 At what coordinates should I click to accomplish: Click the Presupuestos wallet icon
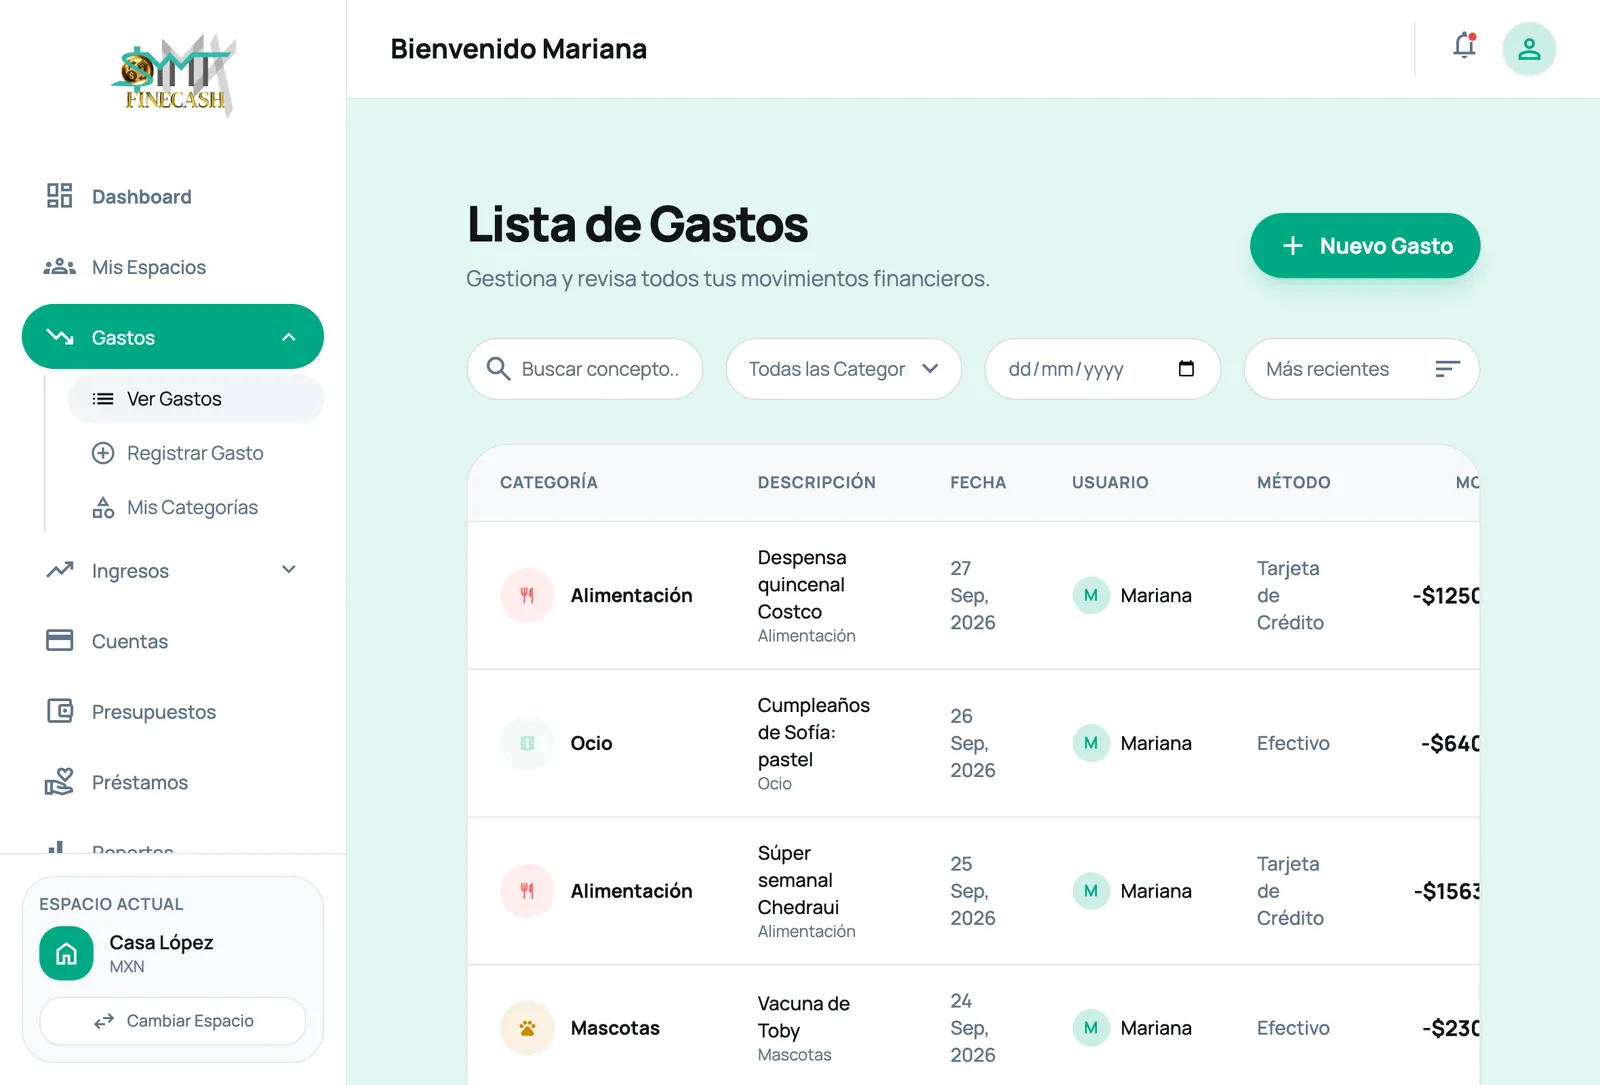pyautogui.click(x=60, y=711)
